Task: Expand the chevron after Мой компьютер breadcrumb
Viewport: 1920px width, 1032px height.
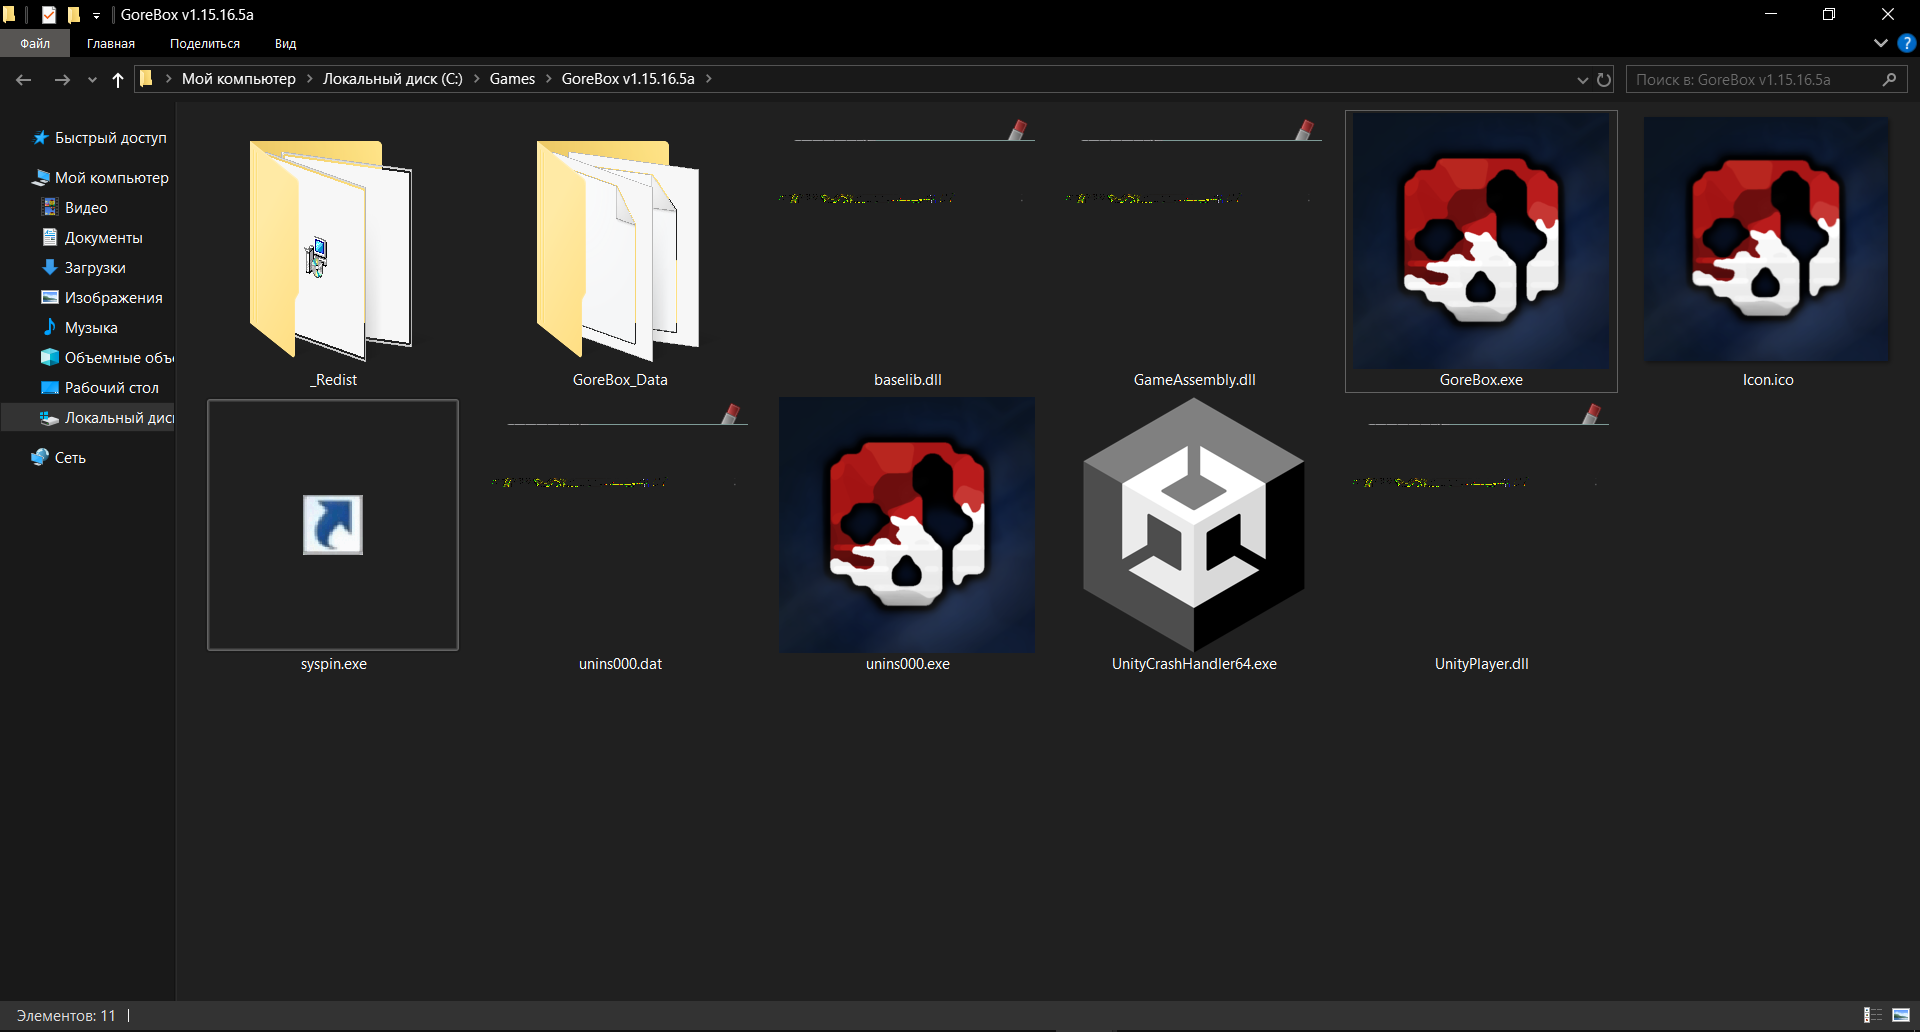Action: tap(309, 78)
